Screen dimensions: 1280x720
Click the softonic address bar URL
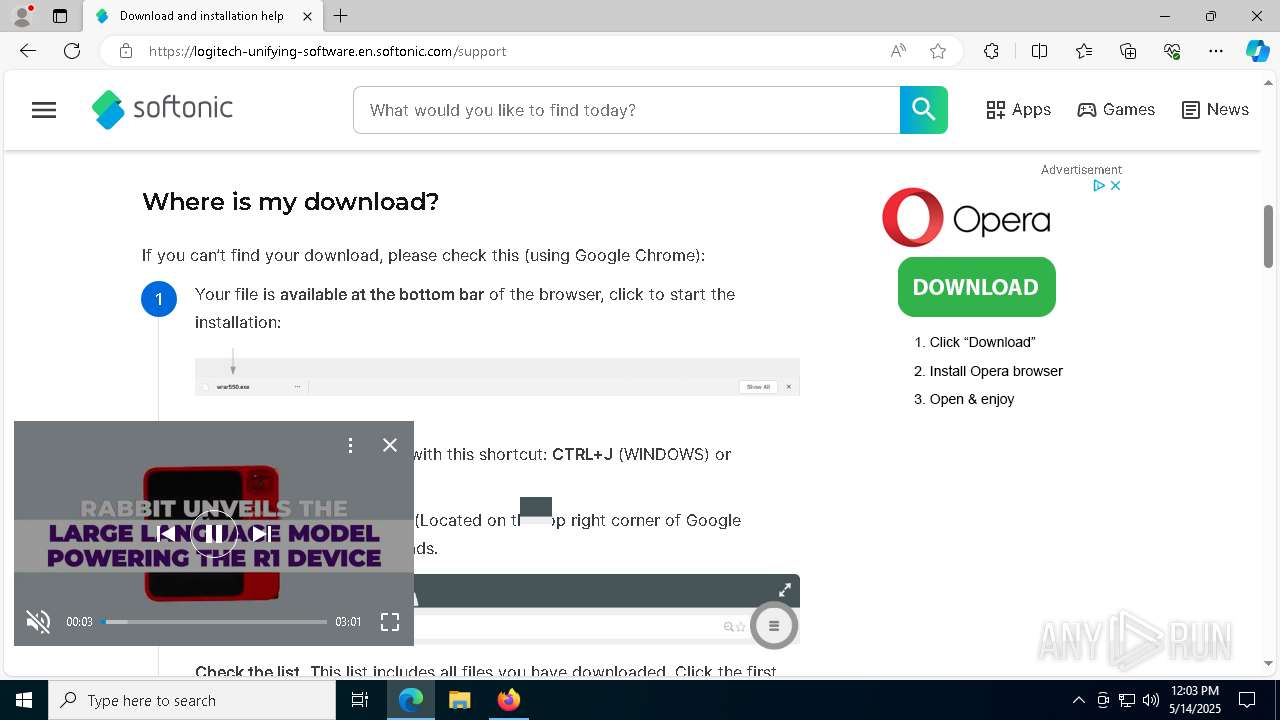coord(327,51)
